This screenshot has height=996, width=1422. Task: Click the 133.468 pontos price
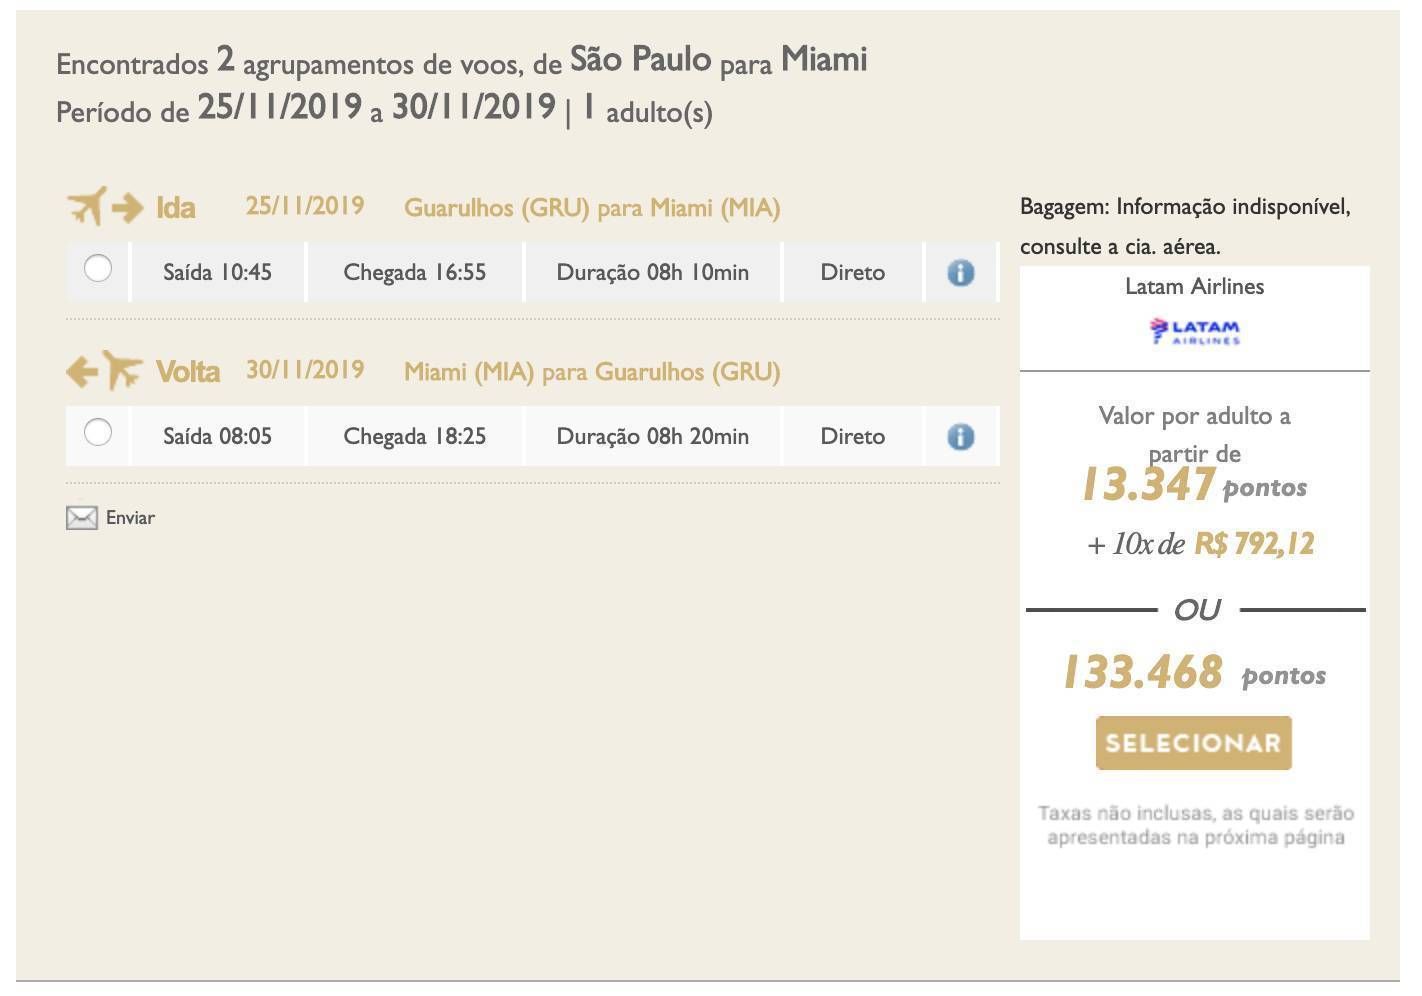(x=1142, y=672)
